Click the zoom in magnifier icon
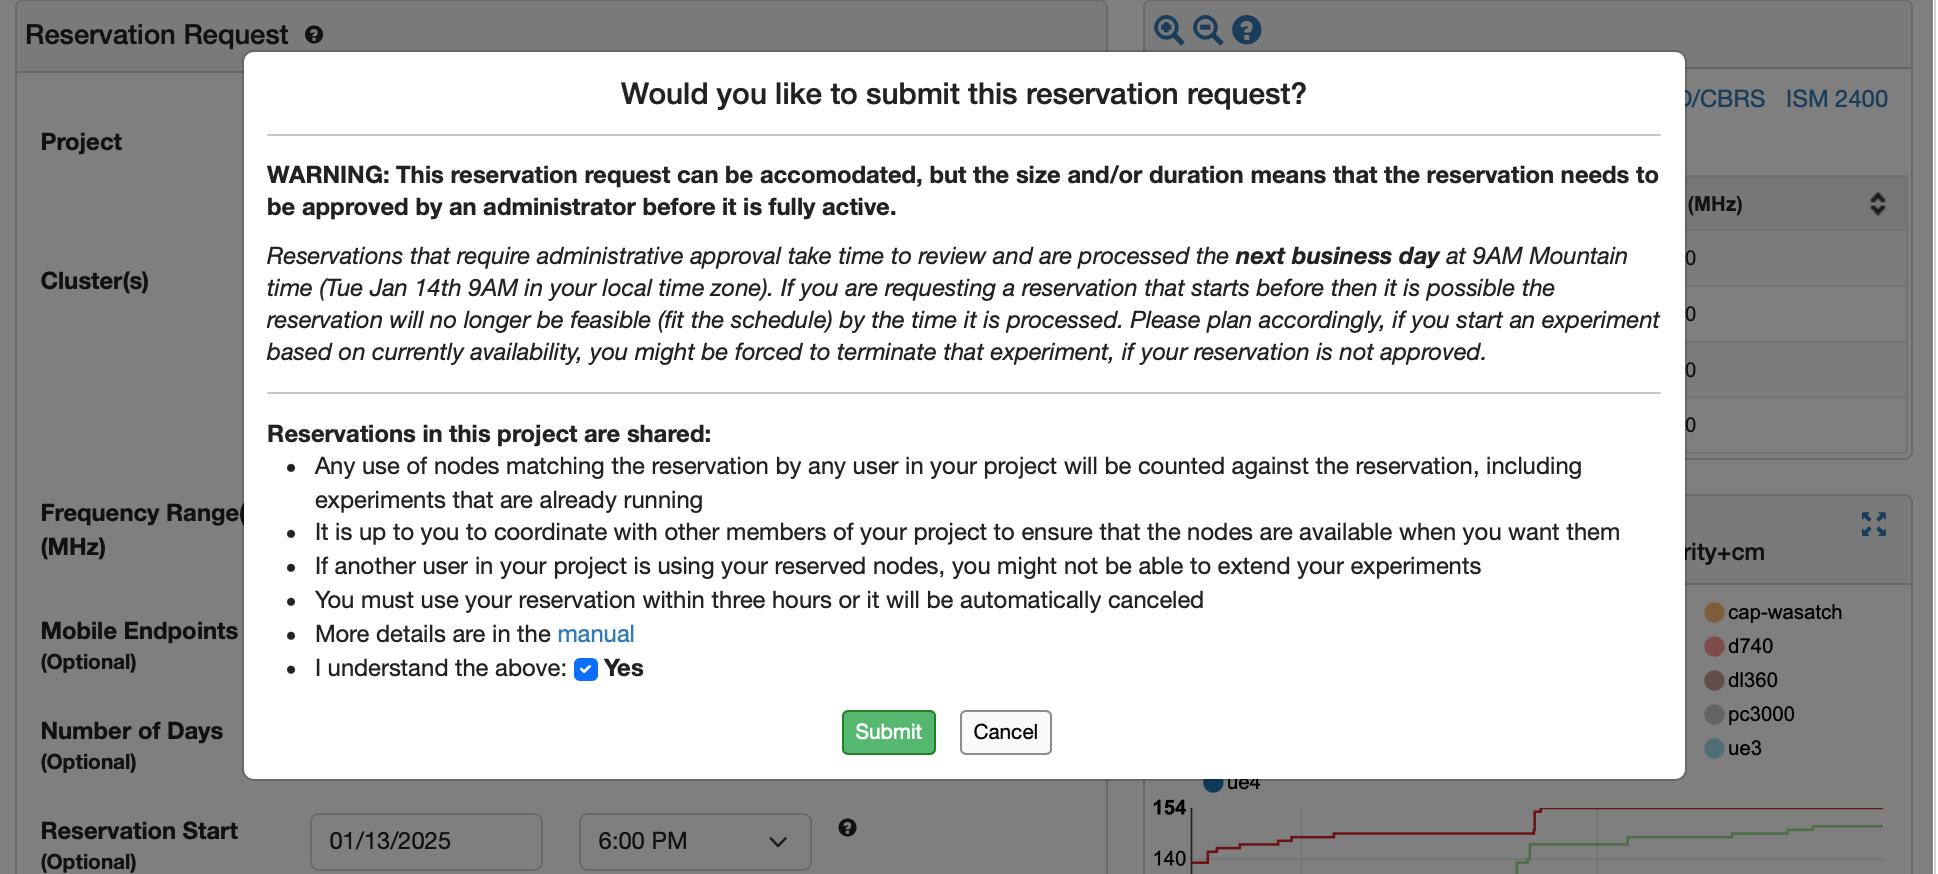This screenshot has height=874, width=1938. point(1168,30)
